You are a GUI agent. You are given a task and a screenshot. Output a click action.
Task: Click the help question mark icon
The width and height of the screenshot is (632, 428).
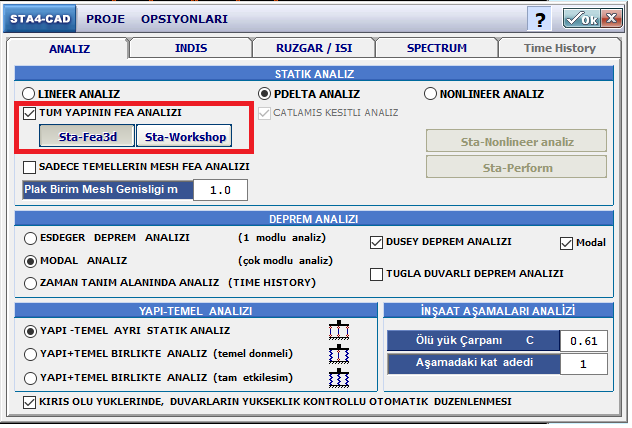(x=540, y=18)
